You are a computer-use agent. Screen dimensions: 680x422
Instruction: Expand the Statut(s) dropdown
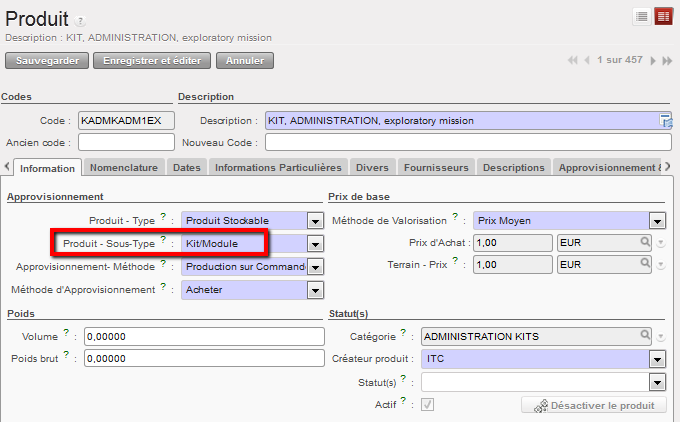657,382
